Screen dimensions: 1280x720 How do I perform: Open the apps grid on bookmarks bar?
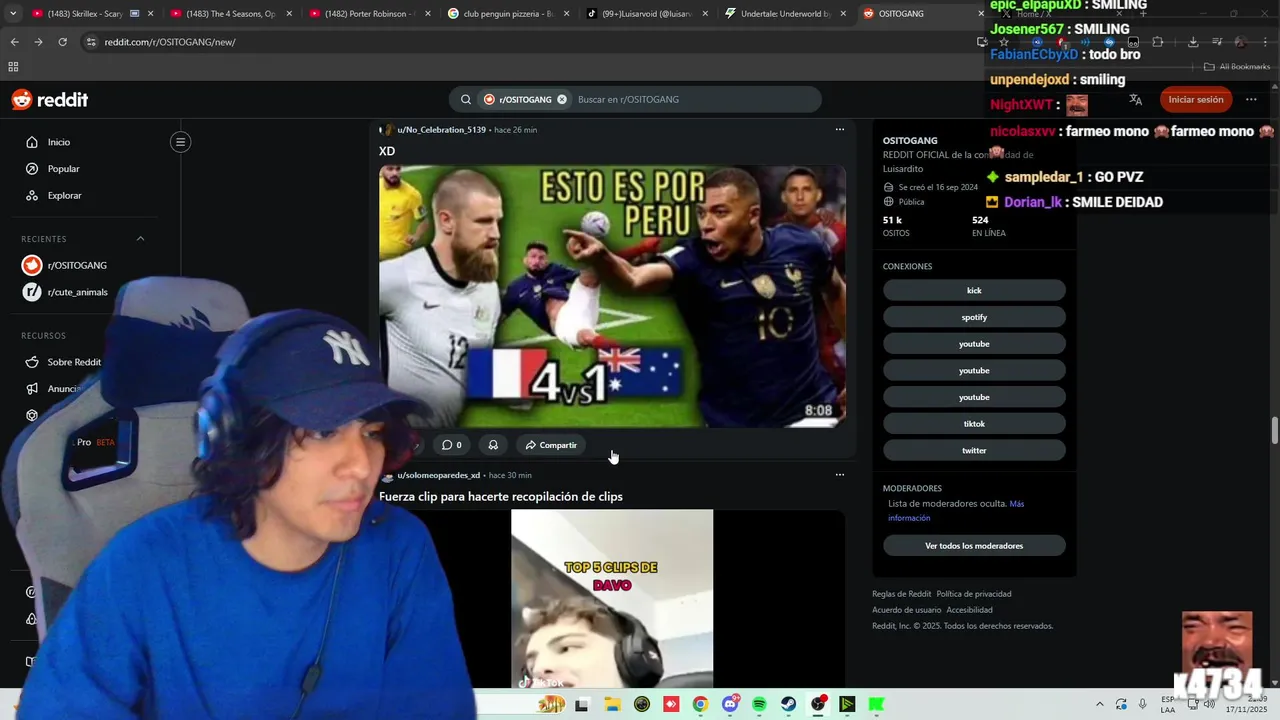[x=13, y=67]
